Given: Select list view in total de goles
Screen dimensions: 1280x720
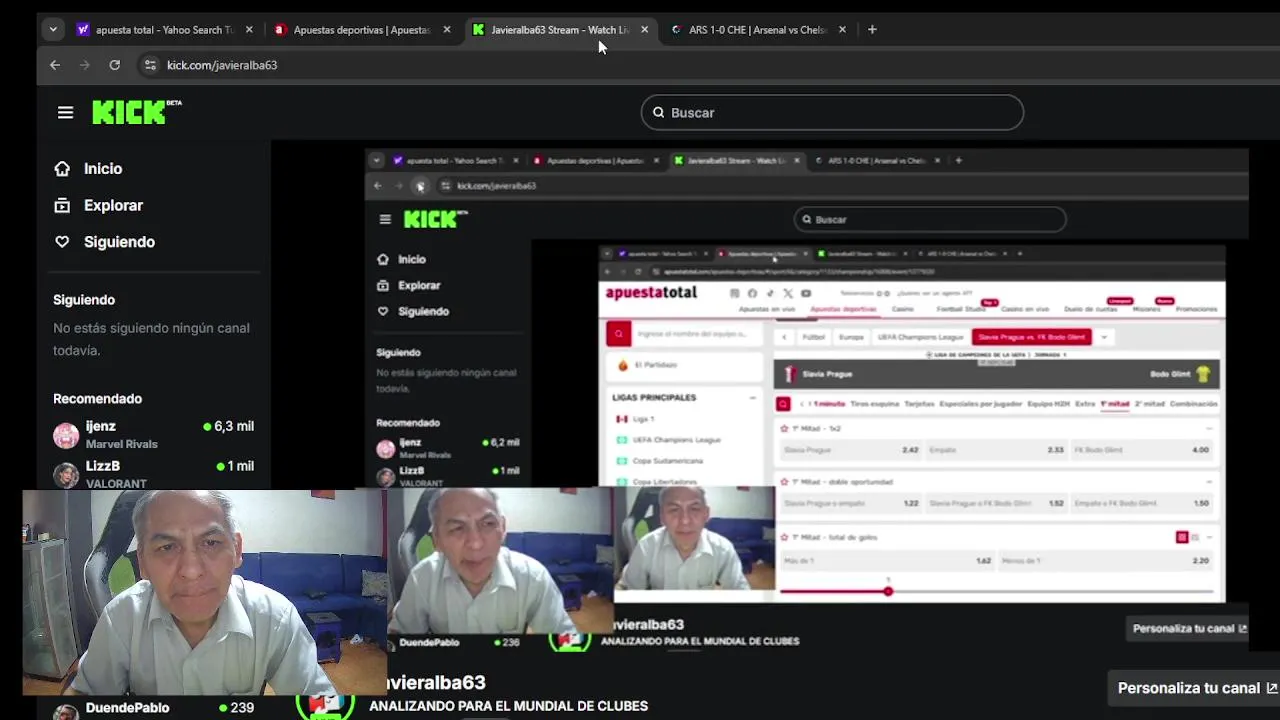Looking at the screenshot, I should coord(1195,537).
